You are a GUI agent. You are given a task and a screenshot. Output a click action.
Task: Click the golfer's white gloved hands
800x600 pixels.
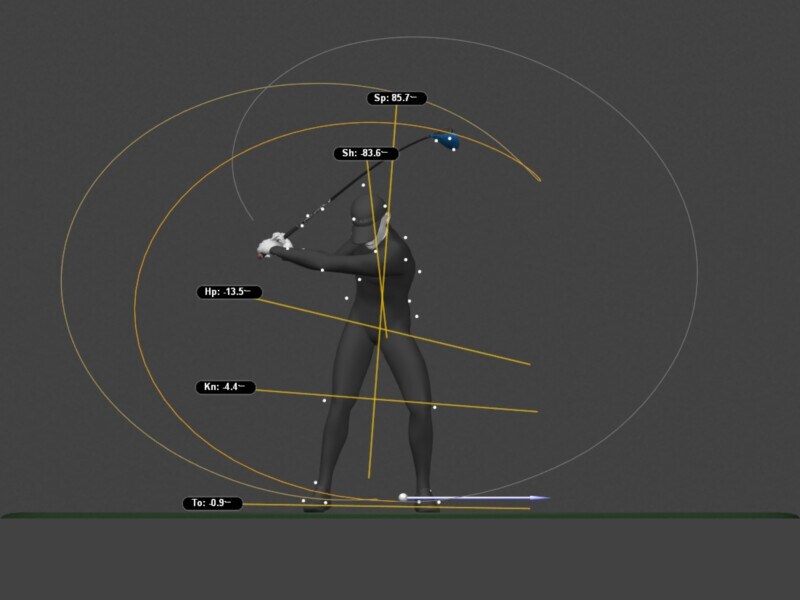click(x=272, y=243)
